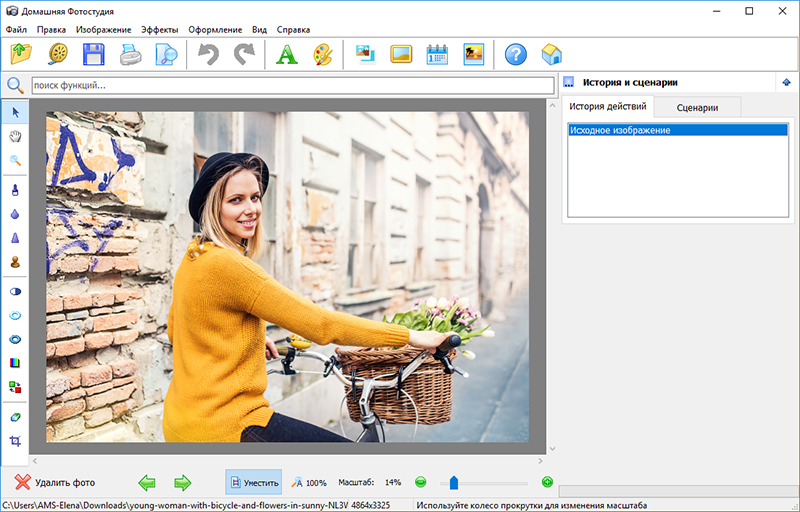The image size is (800, 512).
Task: Open the Оформление menu
Action: point(215,30)
